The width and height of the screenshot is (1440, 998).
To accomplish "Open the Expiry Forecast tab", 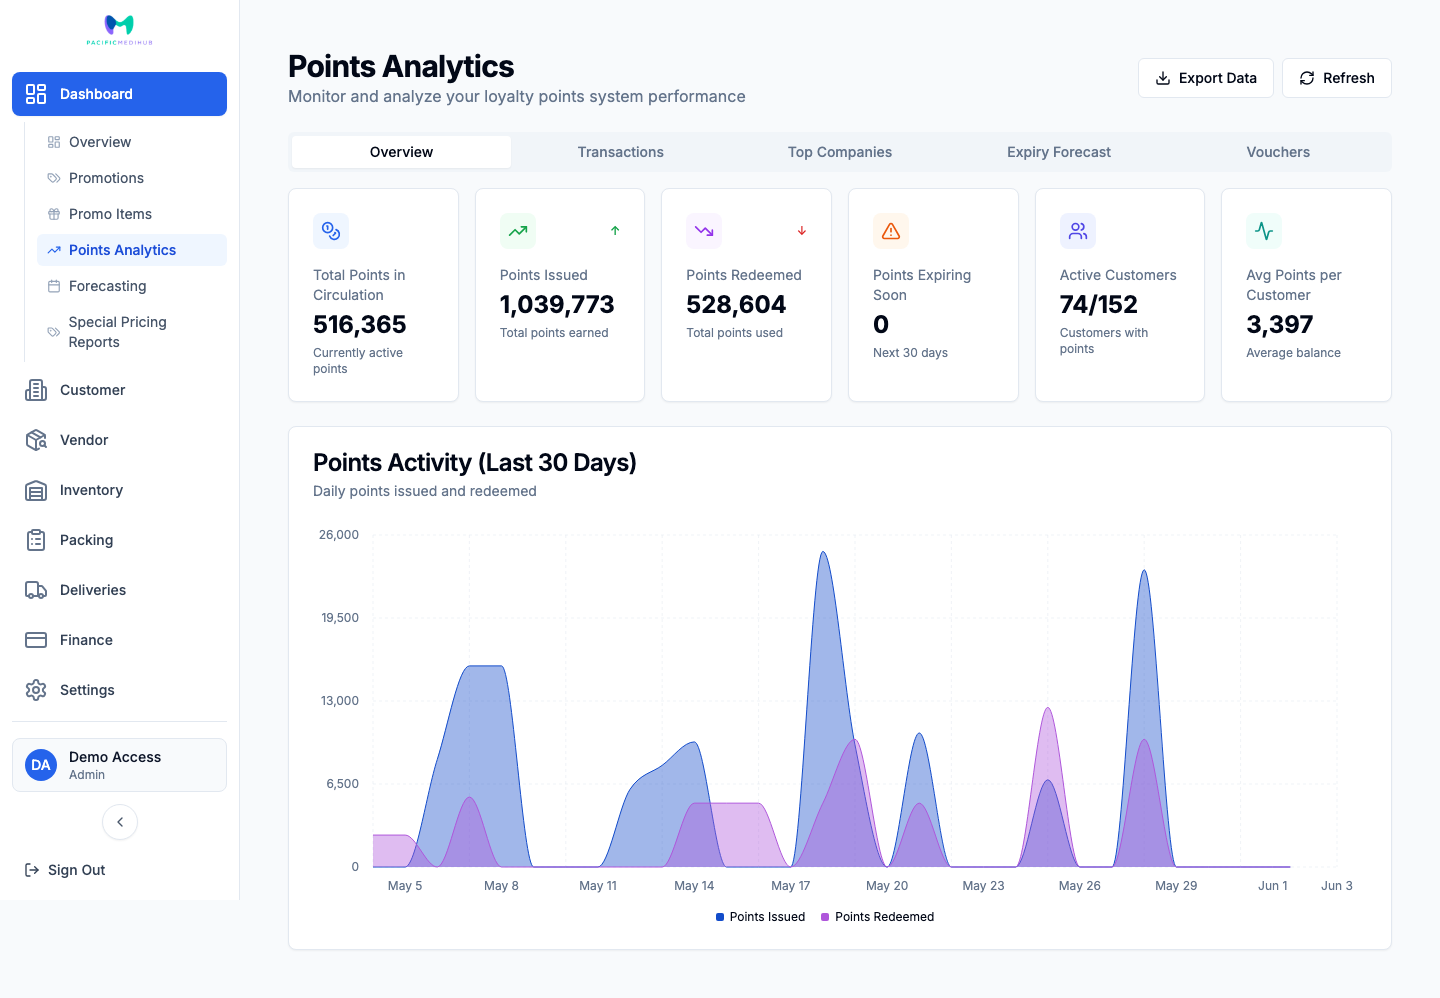I will click(1059, 152).
